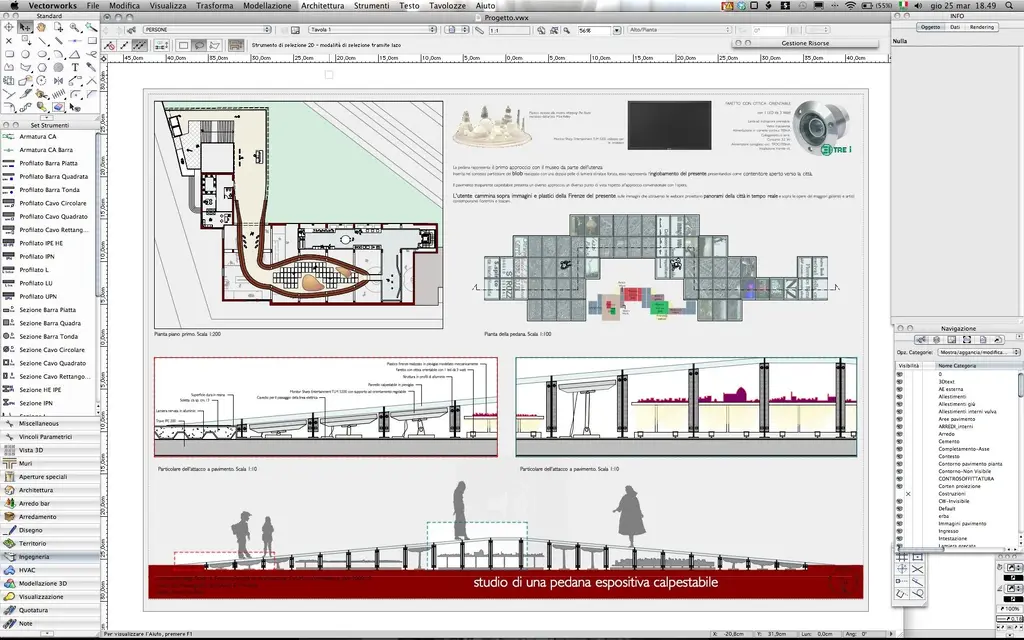Select the Eraser tool
This screenshot has height=640, width=1024.
(x=58, y=106)
